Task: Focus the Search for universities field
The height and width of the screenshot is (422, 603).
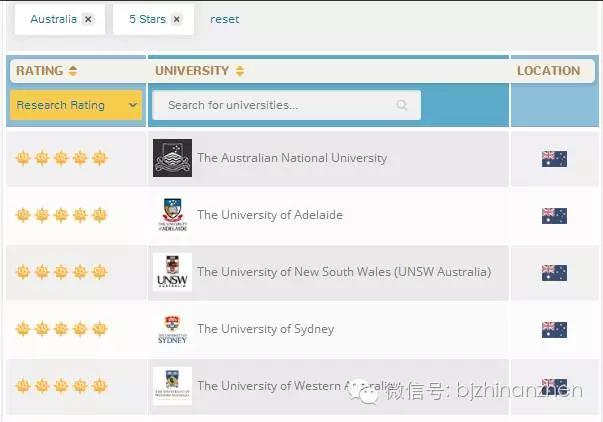Action: pyautogui.click(x=286, y=105)
